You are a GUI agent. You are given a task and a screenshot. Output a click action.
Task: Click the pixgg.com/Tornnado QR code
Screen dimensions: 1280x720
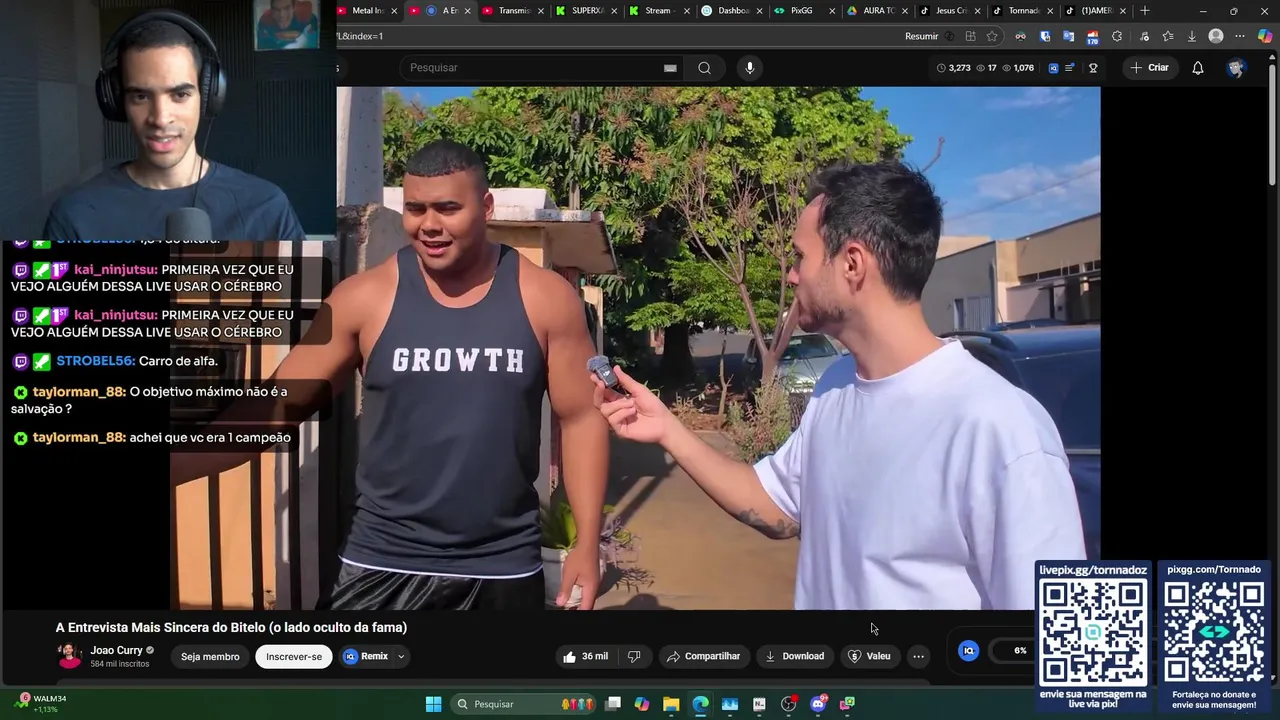click(1213, 633)
